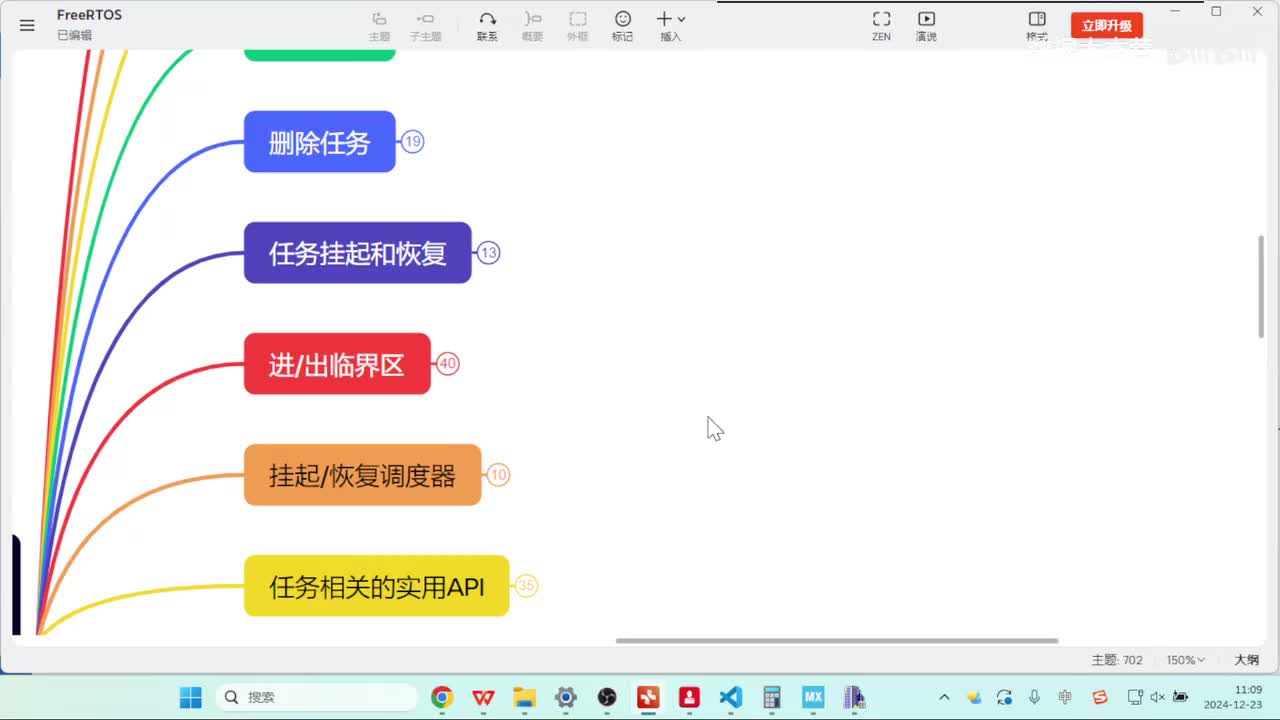Click the sync refresh tray icon
This screenshot has width=1280, height=720.
click(1004, 697)
